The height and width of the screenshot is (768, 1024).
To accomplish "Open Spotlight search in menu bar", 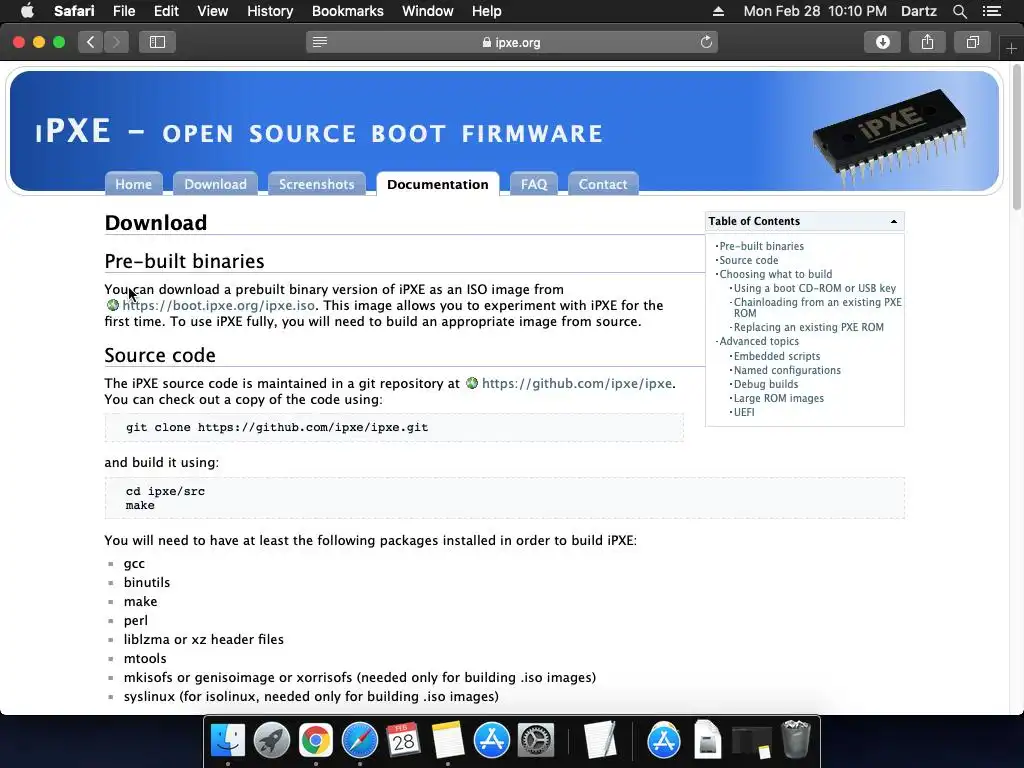I will pyautogui.click(x=959, y=11).
